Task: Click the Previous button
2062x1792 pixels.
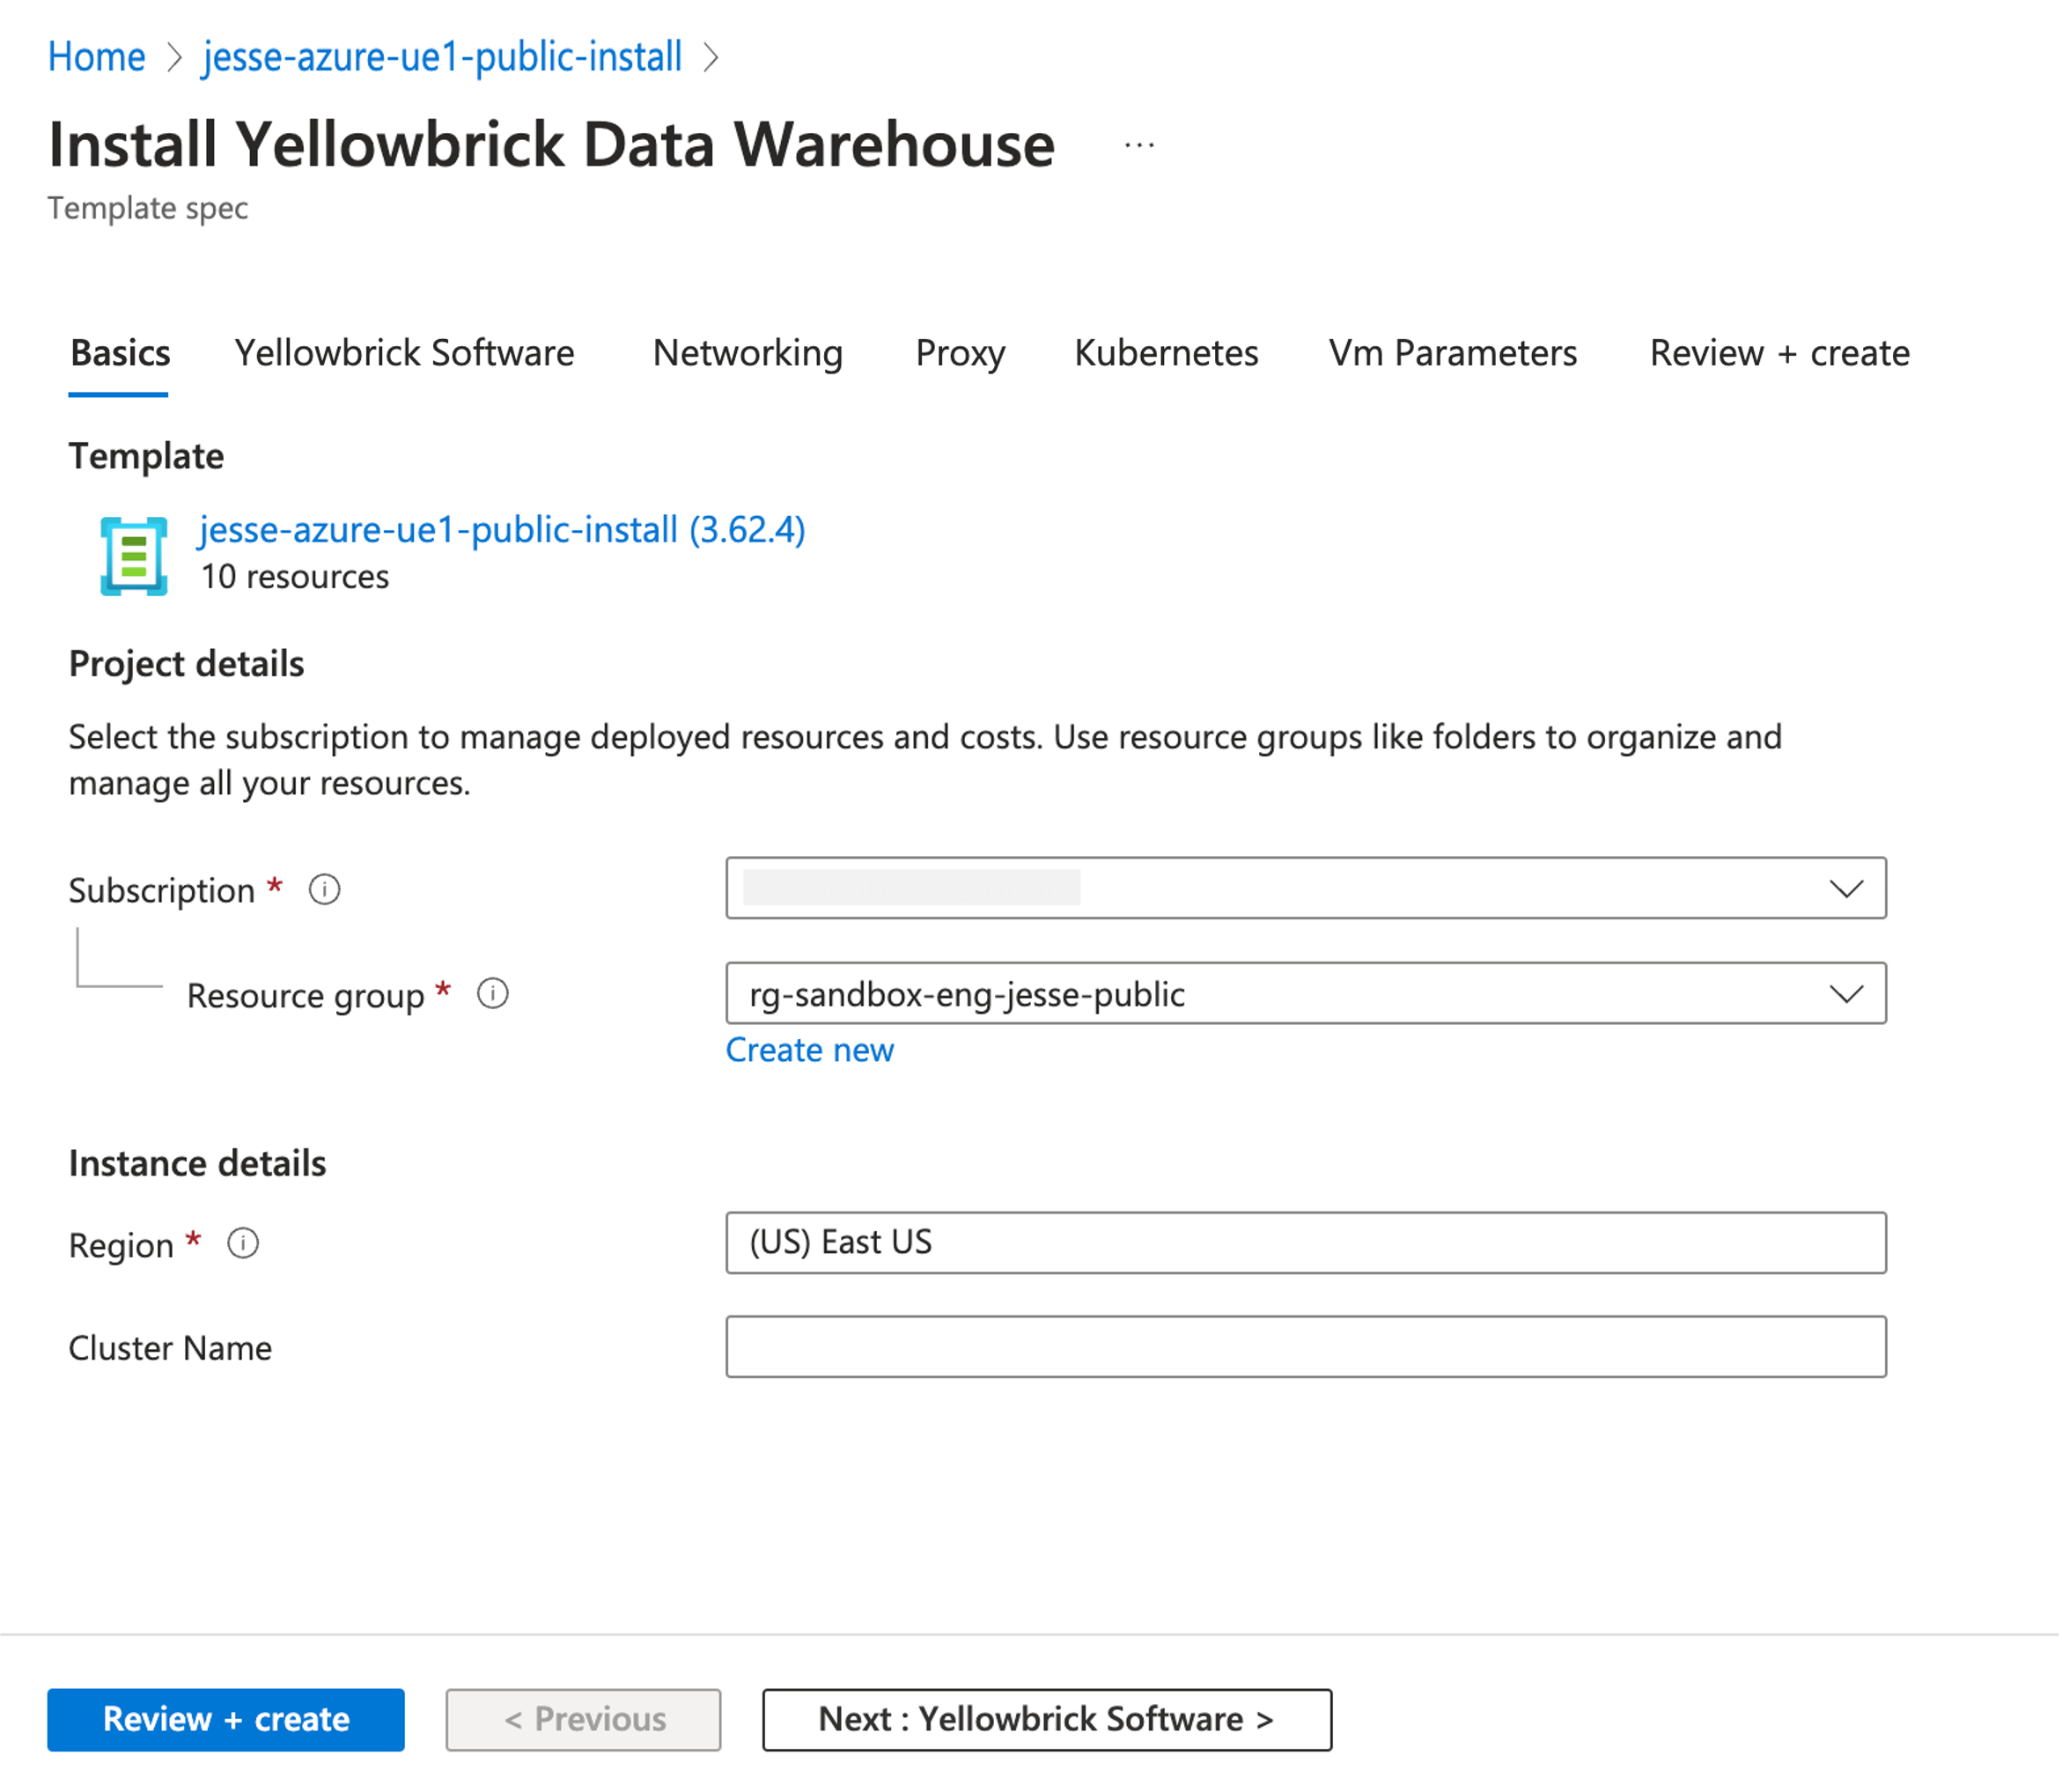Action: [583, 1720]
